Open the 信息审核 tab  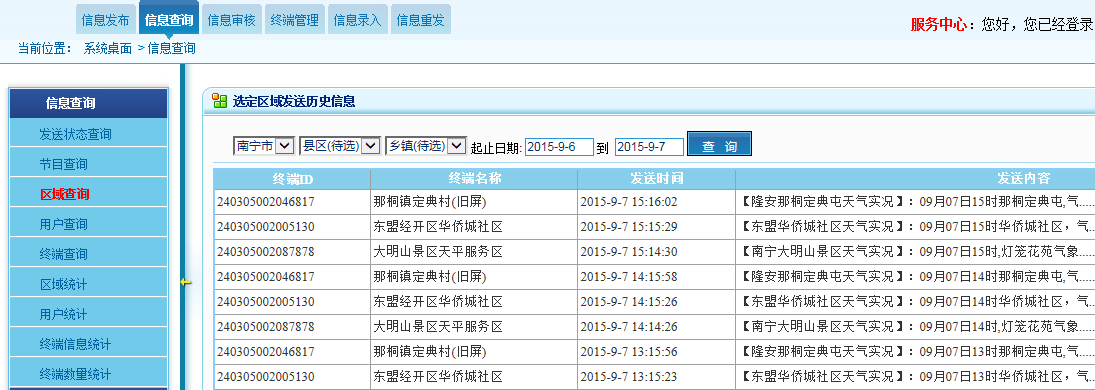(232, 20)
